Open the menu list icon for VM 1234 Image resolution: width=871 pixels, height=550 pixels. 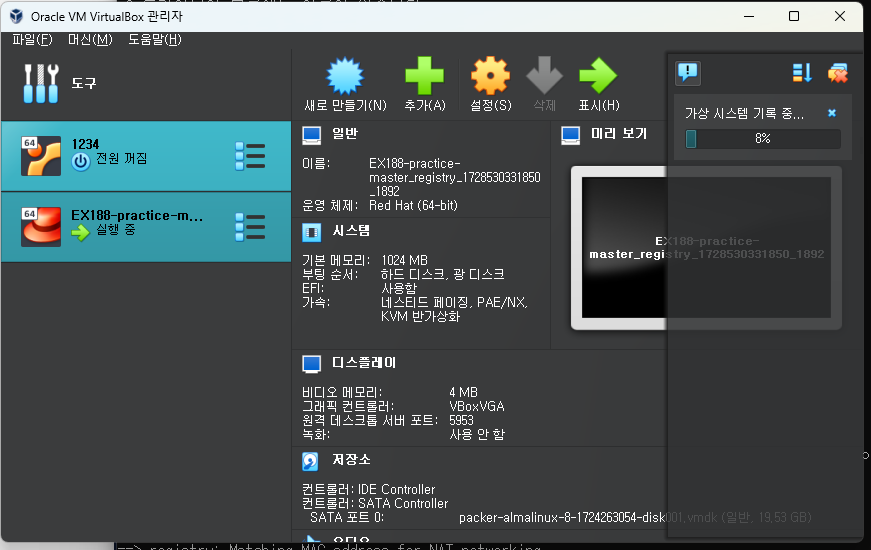pyautogui.click(x=250, y=156)
